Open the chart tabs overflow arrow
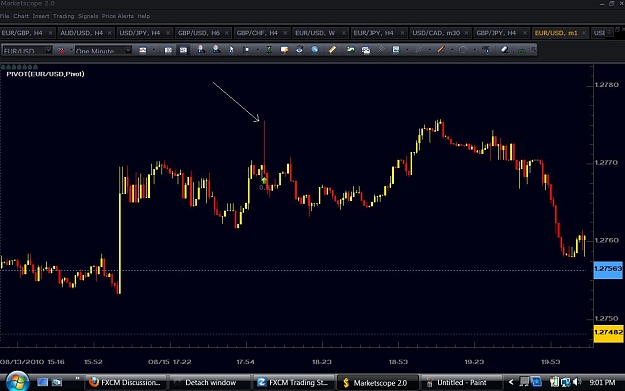The height and width of the screenshot is (391, 625). (x=609, y=32)
